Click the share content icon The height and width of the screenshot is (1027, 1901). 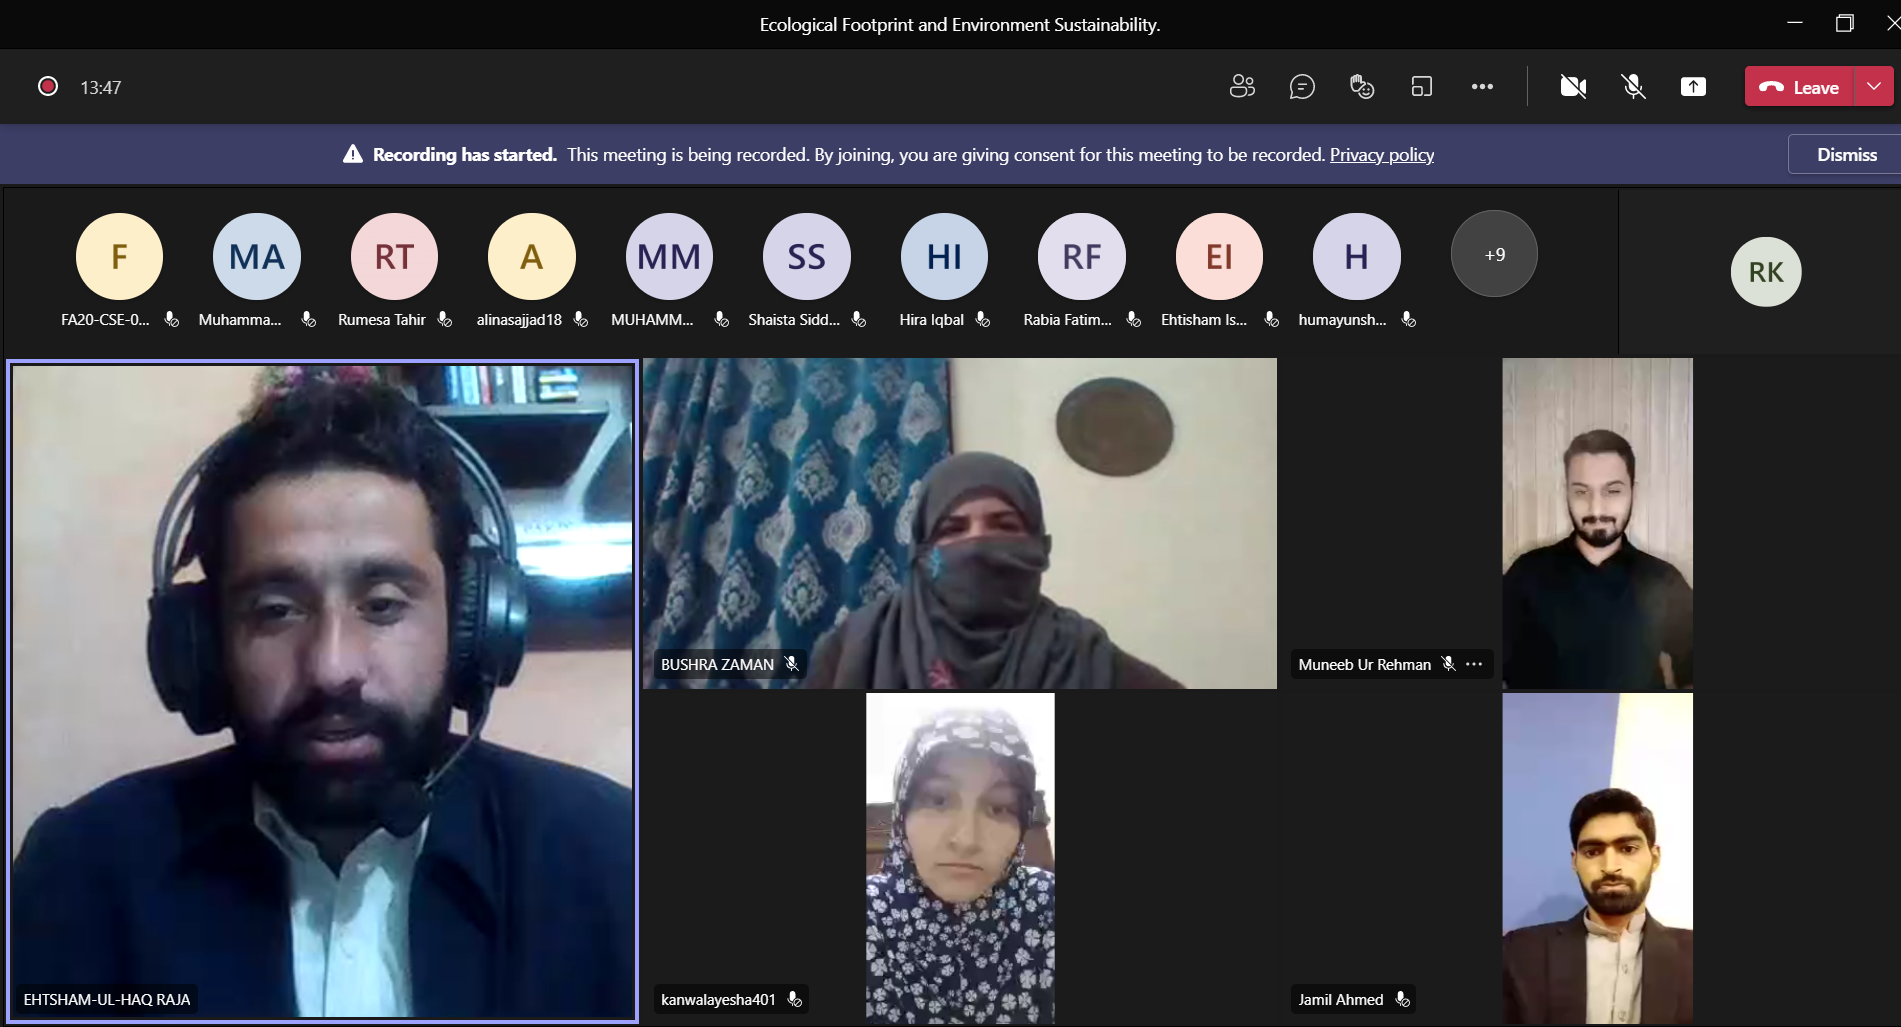click(1693, 87)
